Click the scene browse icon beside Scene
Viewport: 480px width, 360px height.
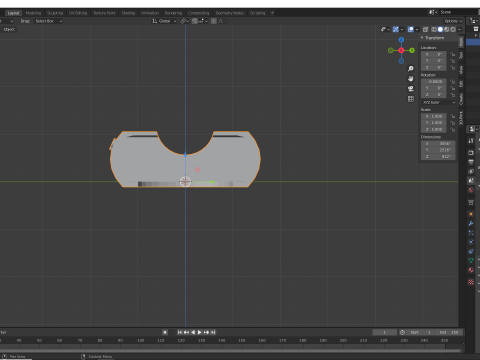[433, 12]
